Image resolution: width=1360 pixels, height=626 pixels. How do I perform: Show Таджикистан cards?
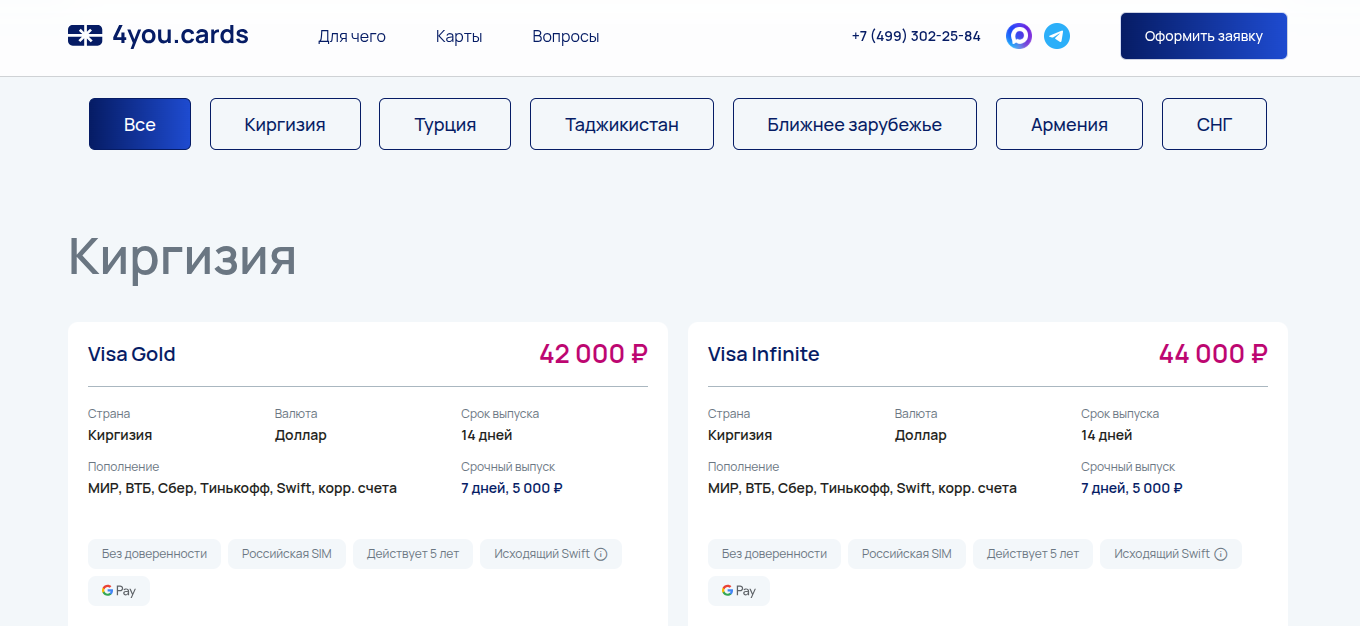click(x=622, y=124)
